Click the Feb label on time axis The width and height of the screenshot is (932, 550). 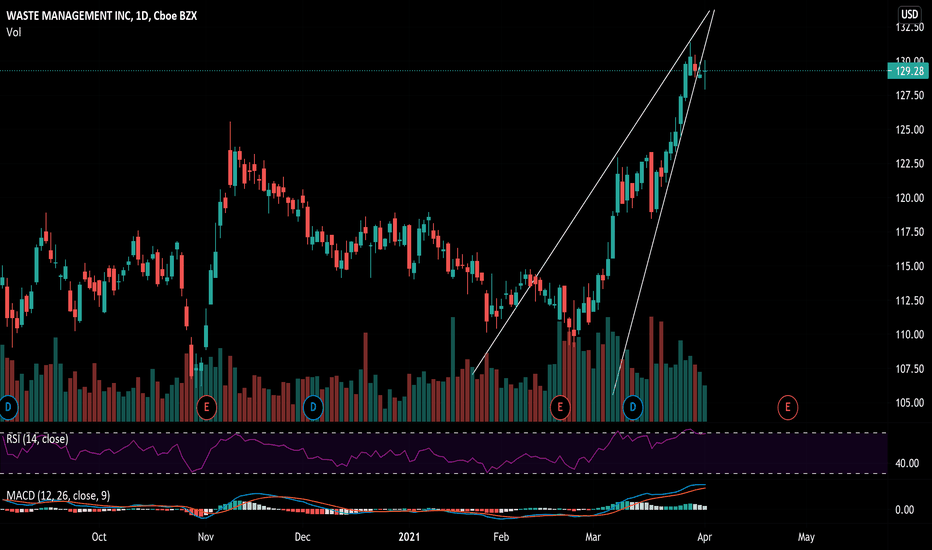(x=501, y=537)
